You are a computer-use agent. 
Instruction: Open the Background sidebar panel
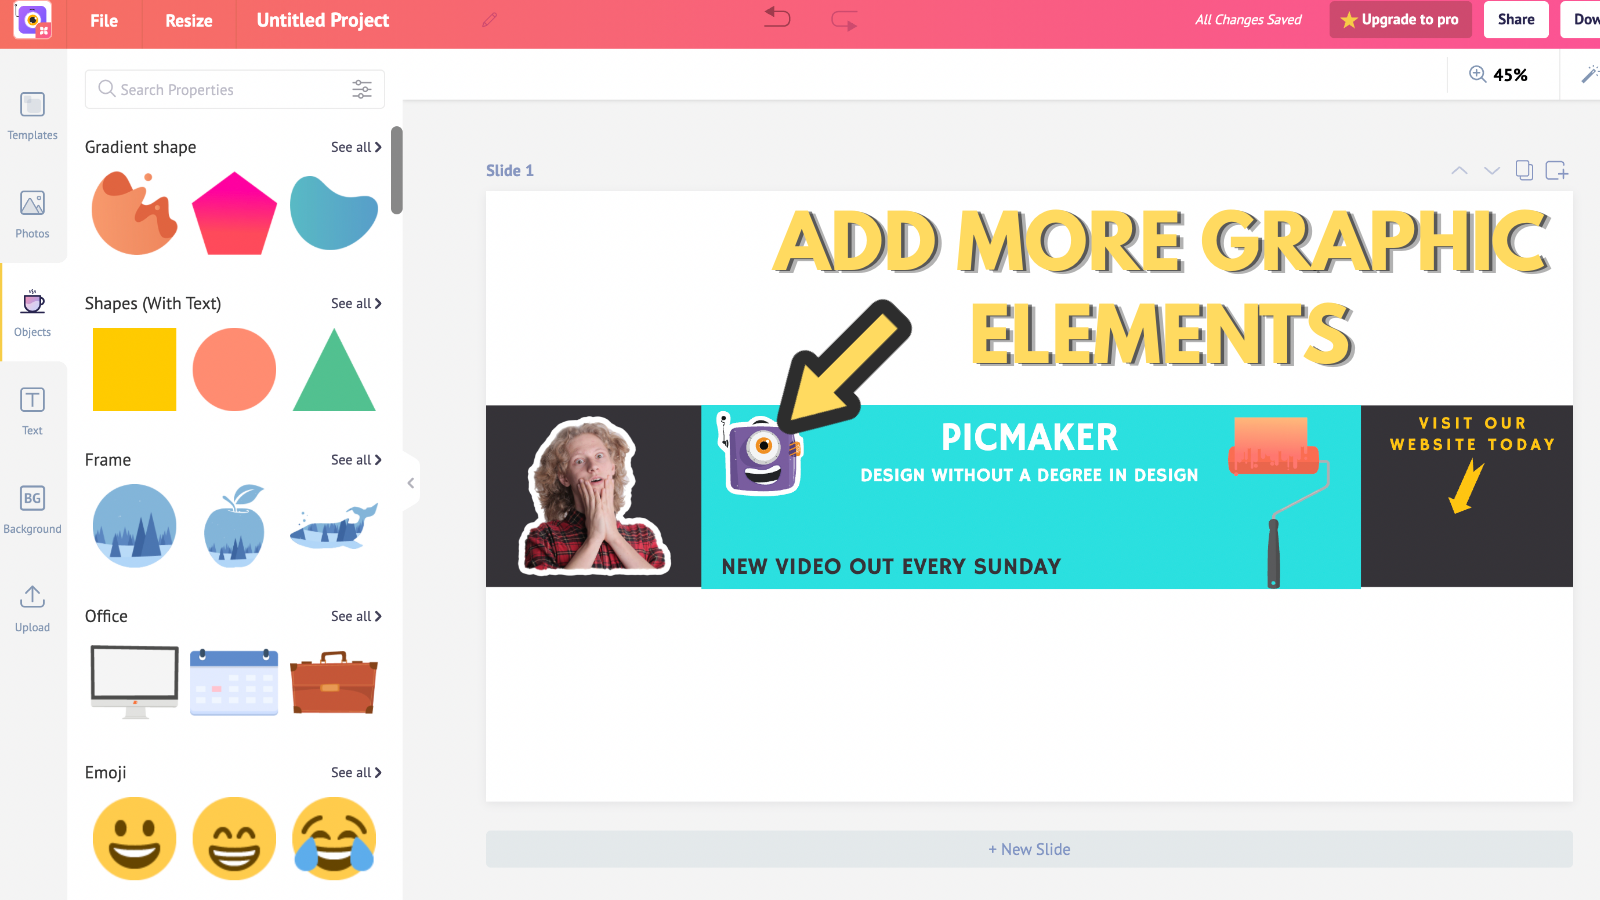pos(32,510)
